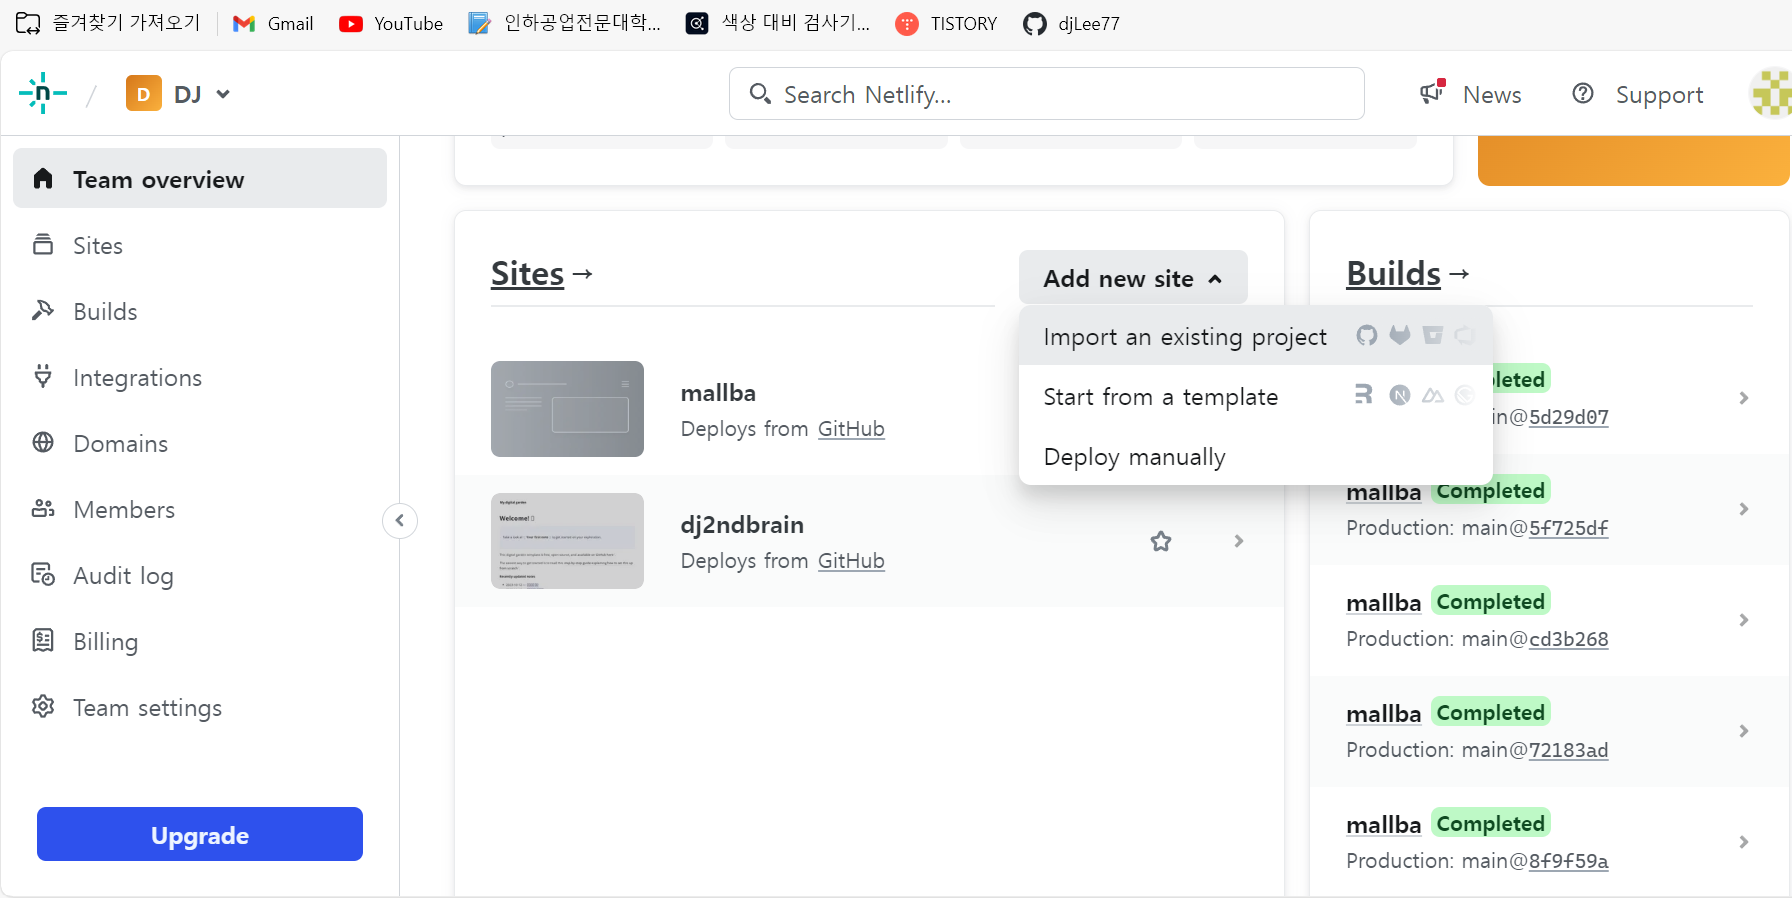Expand build 8f9f59a row chevron
Screen dimensions: 1792x898
tap(1744, 842)
